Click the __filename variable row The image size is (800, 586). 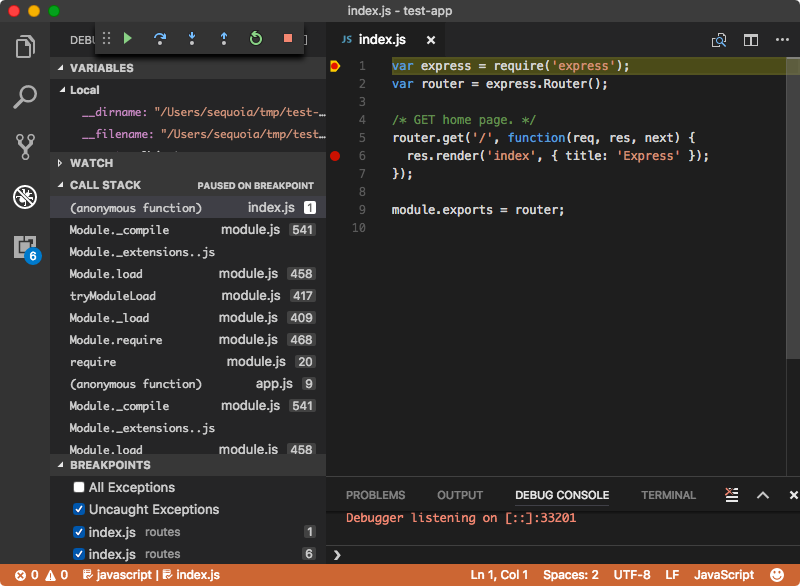188,134
